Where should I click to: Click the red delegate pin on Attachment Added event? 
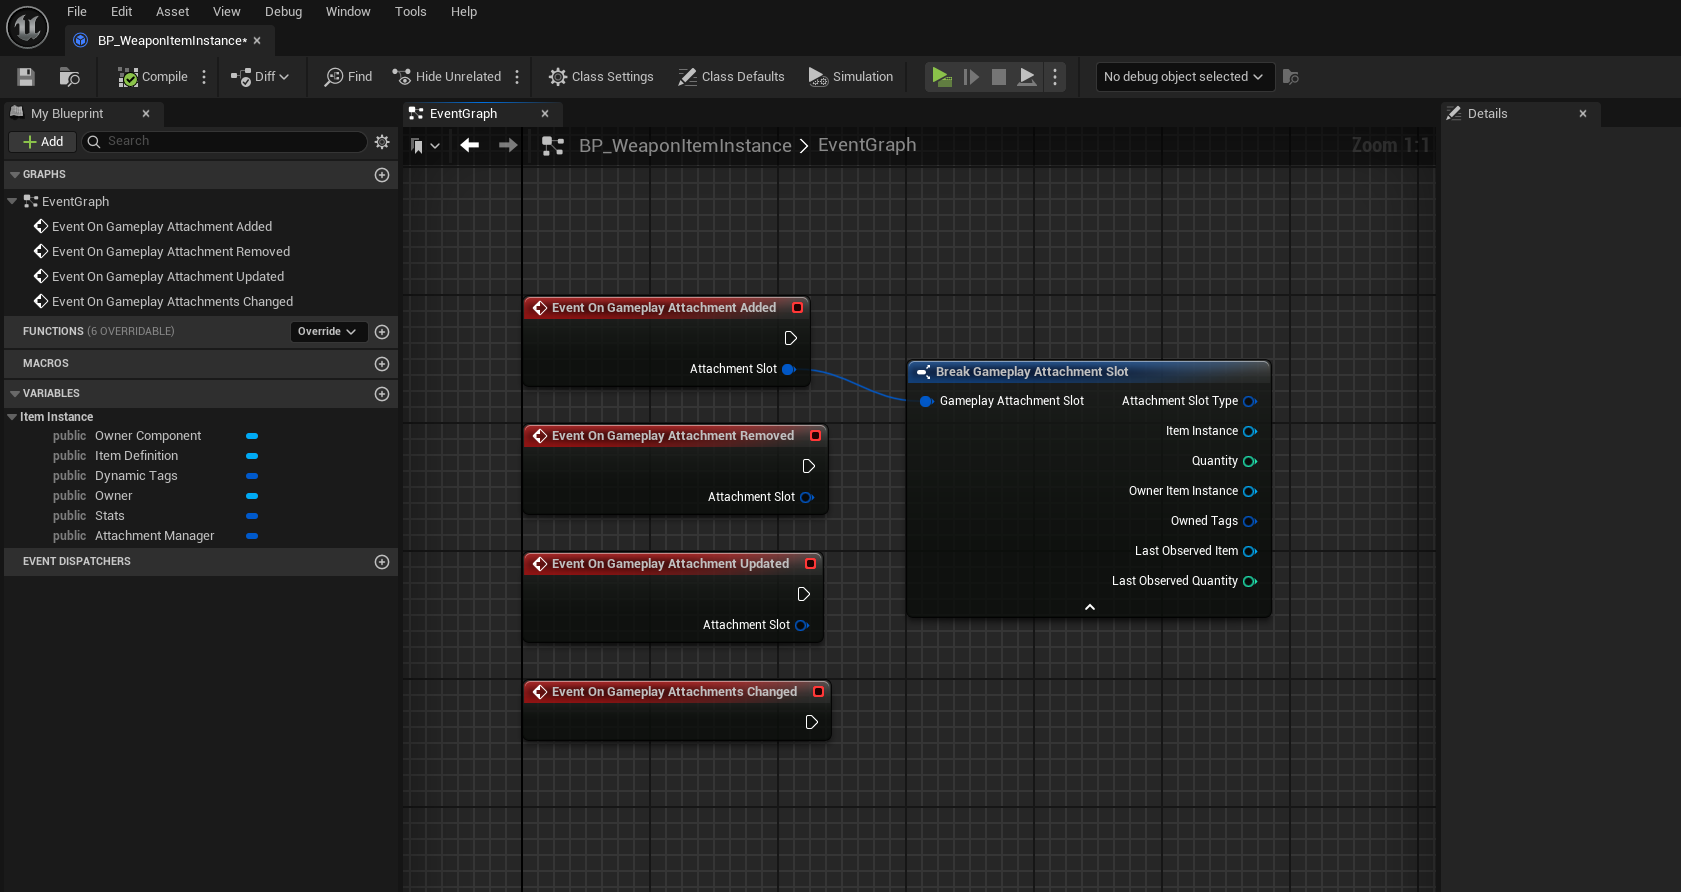tap(798, 308)
